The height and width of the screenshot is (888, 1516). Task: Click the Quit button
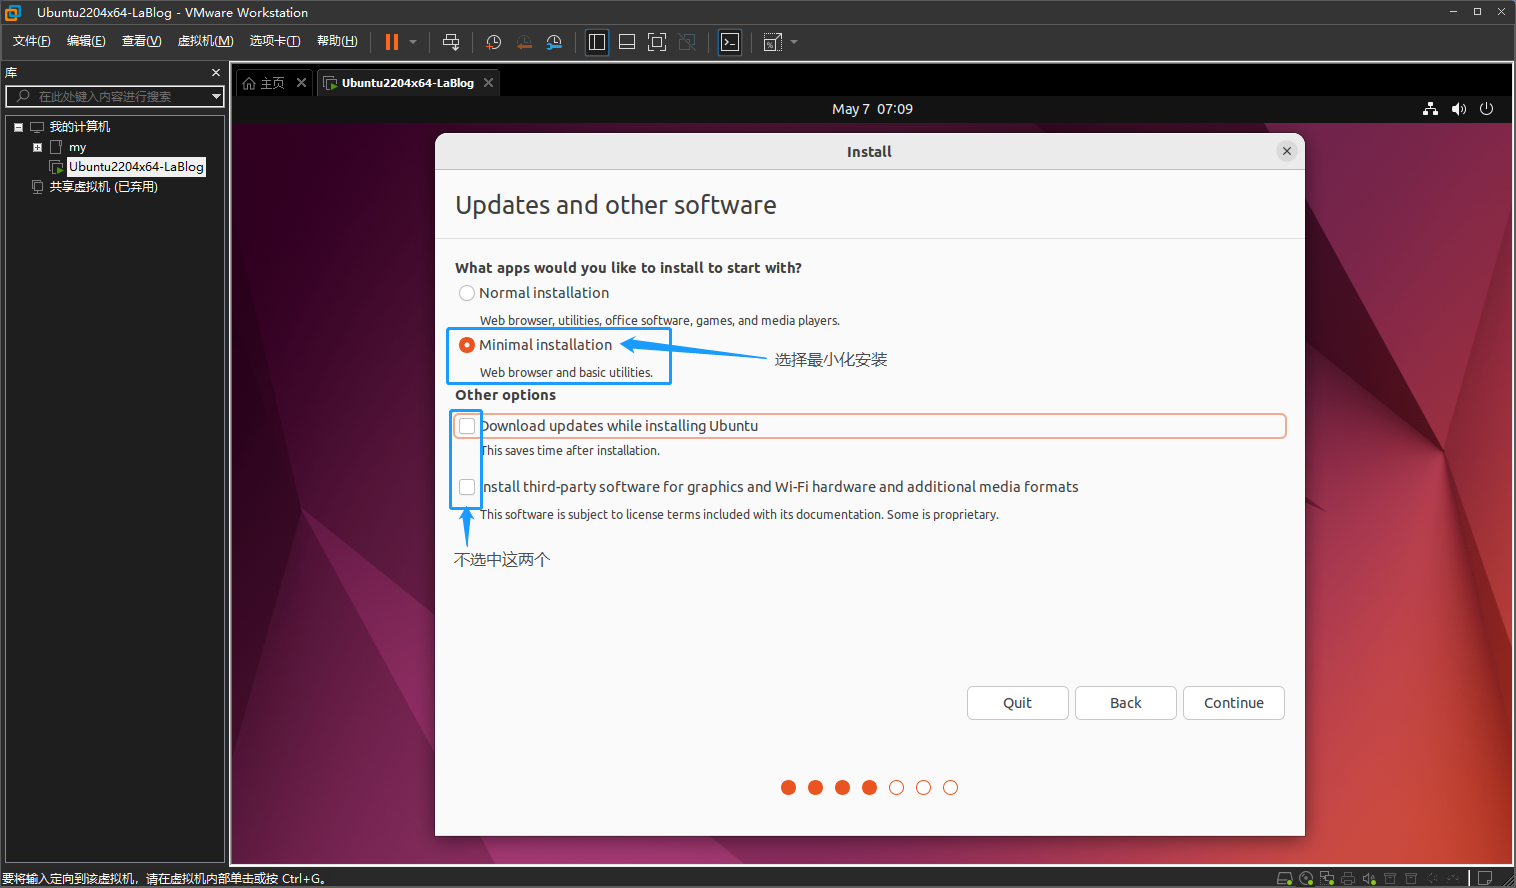[1018, 703]
